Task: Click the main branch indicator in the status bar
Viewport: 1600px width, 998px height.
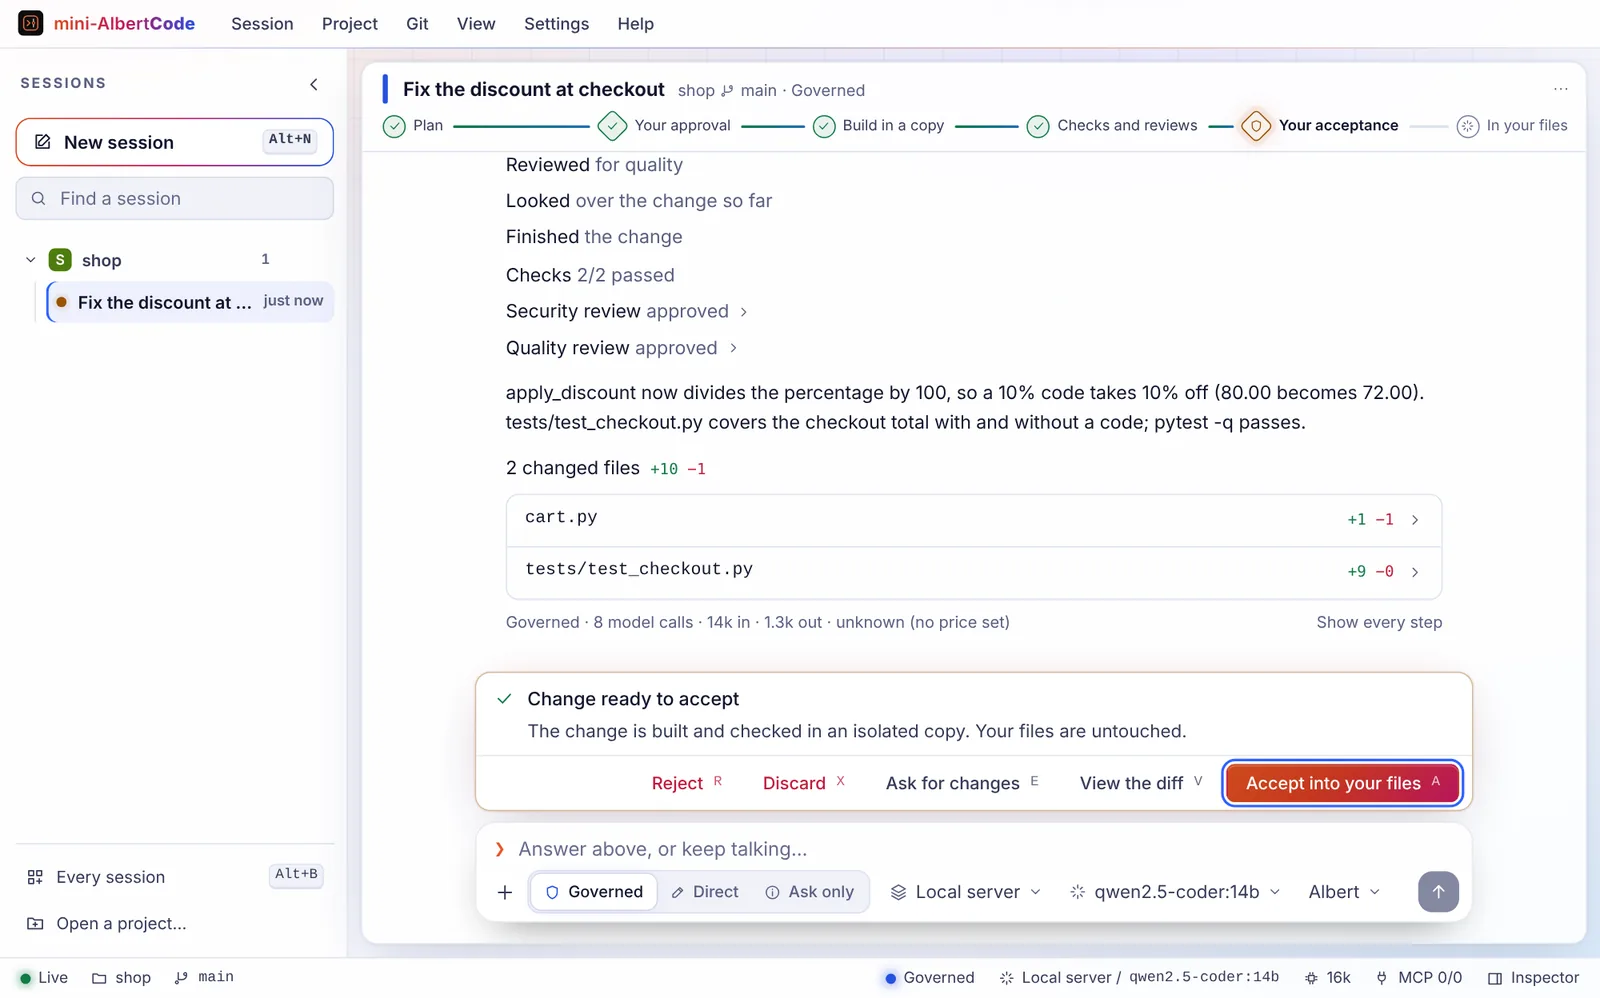Action: (204, 977)
